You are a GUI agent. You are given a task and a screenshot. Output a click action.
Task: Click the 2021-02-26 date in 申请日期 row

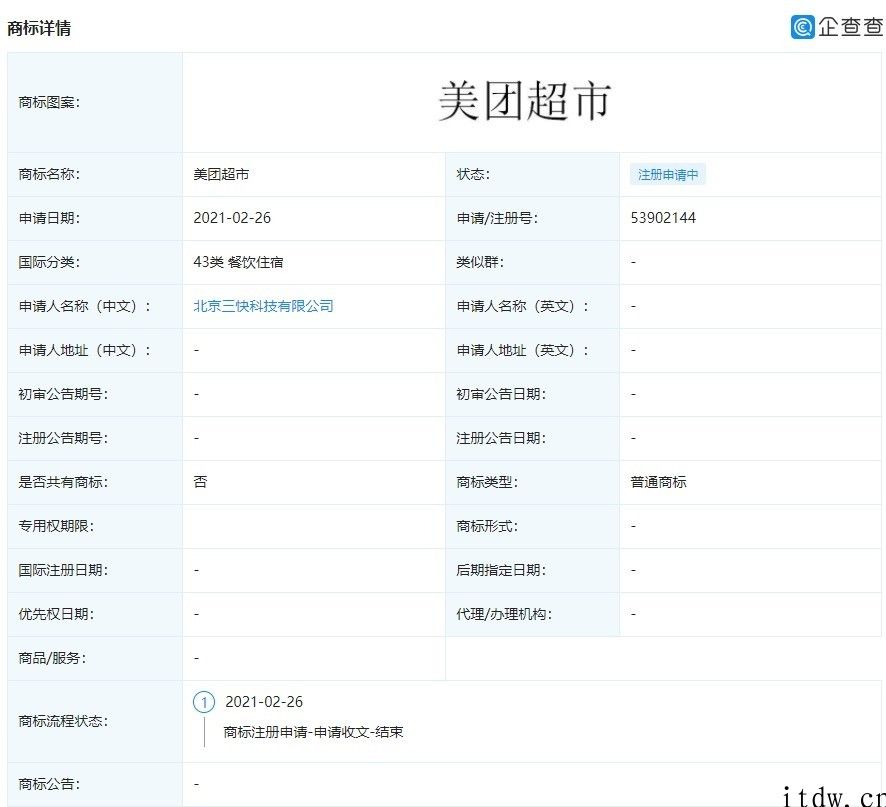coord(232,218)
